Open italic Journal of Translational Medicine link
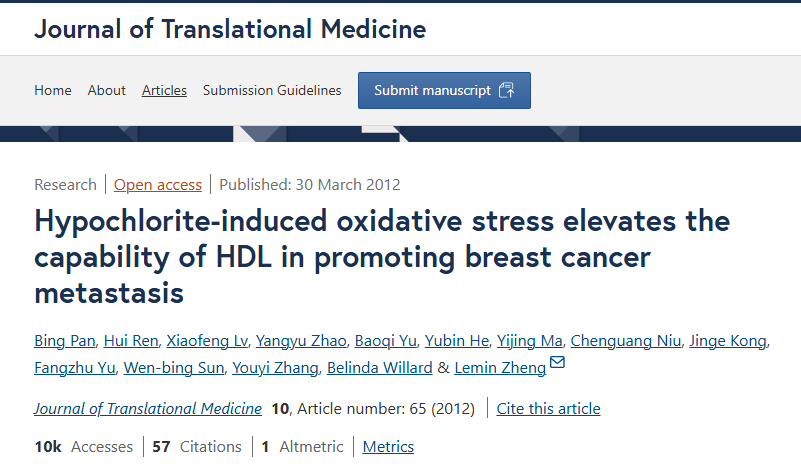 pos(148,409)
